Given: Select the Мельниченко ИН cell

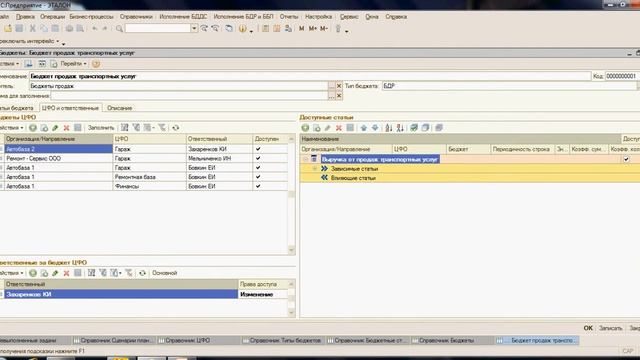Looking at the screenshot, I should coord(219,158).
